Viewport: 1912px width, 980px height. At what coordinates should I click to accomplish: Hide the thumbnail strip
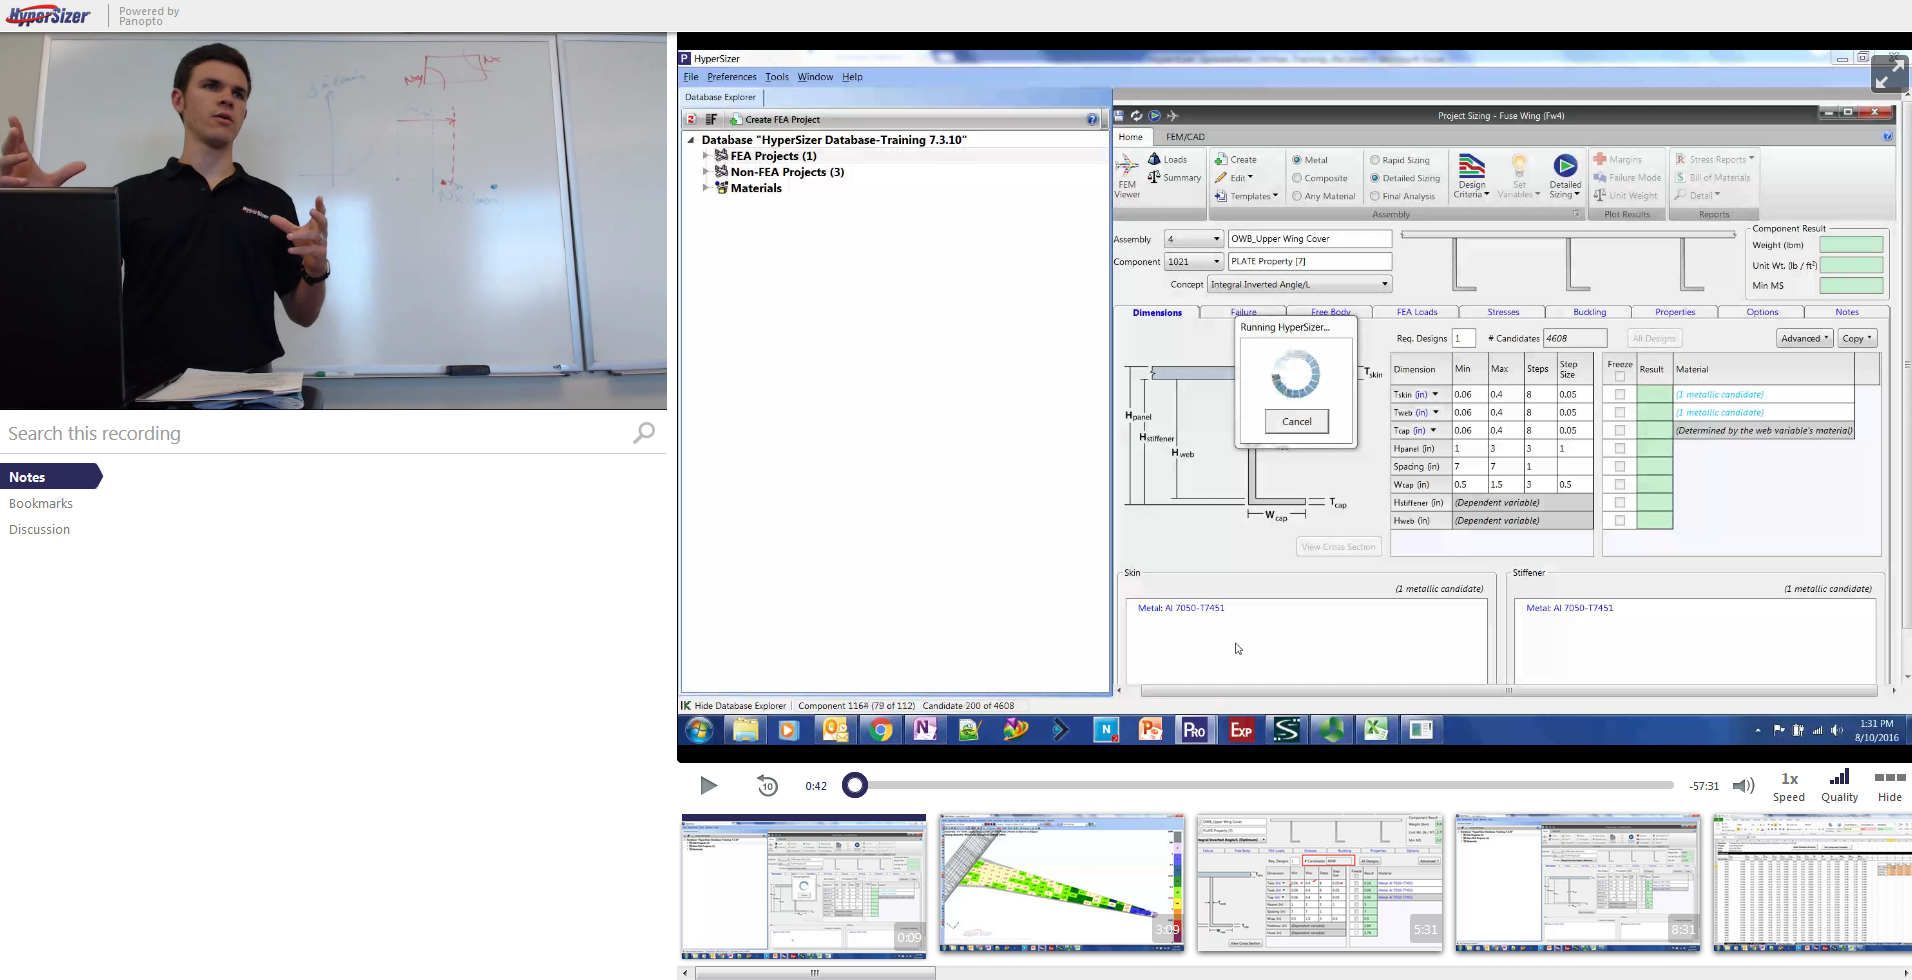point(1890,786)
